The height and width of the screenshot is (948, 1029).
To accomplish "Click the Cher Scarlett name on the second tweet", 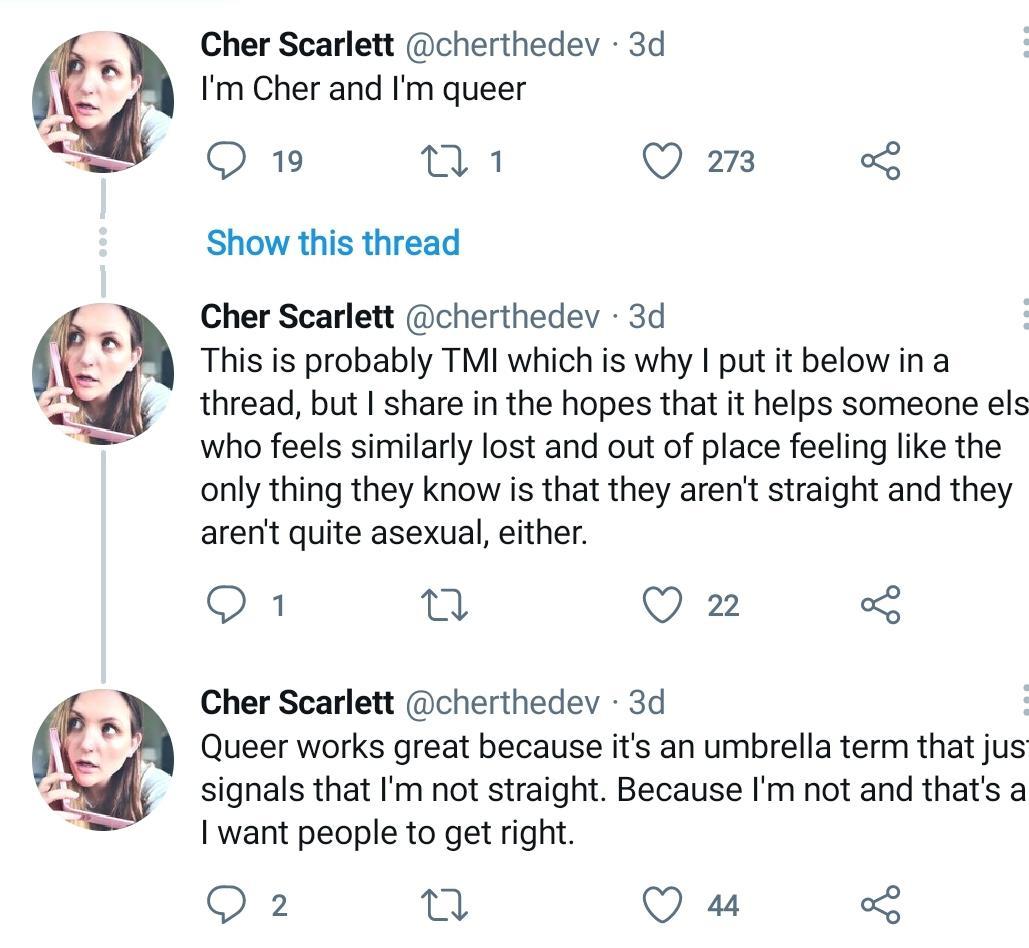I will 297,316.
